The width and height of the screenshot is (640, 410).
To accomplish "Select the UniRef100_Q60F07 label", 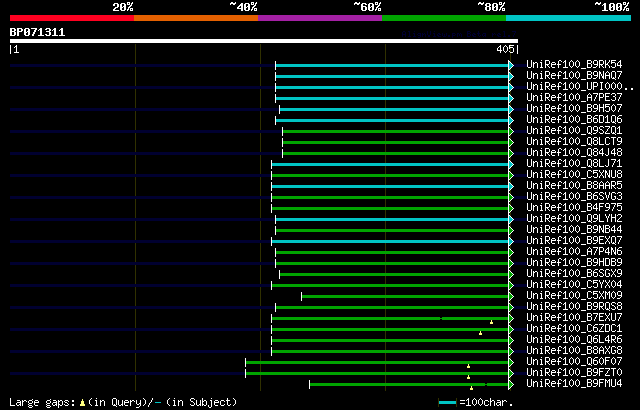I will 574,362.
